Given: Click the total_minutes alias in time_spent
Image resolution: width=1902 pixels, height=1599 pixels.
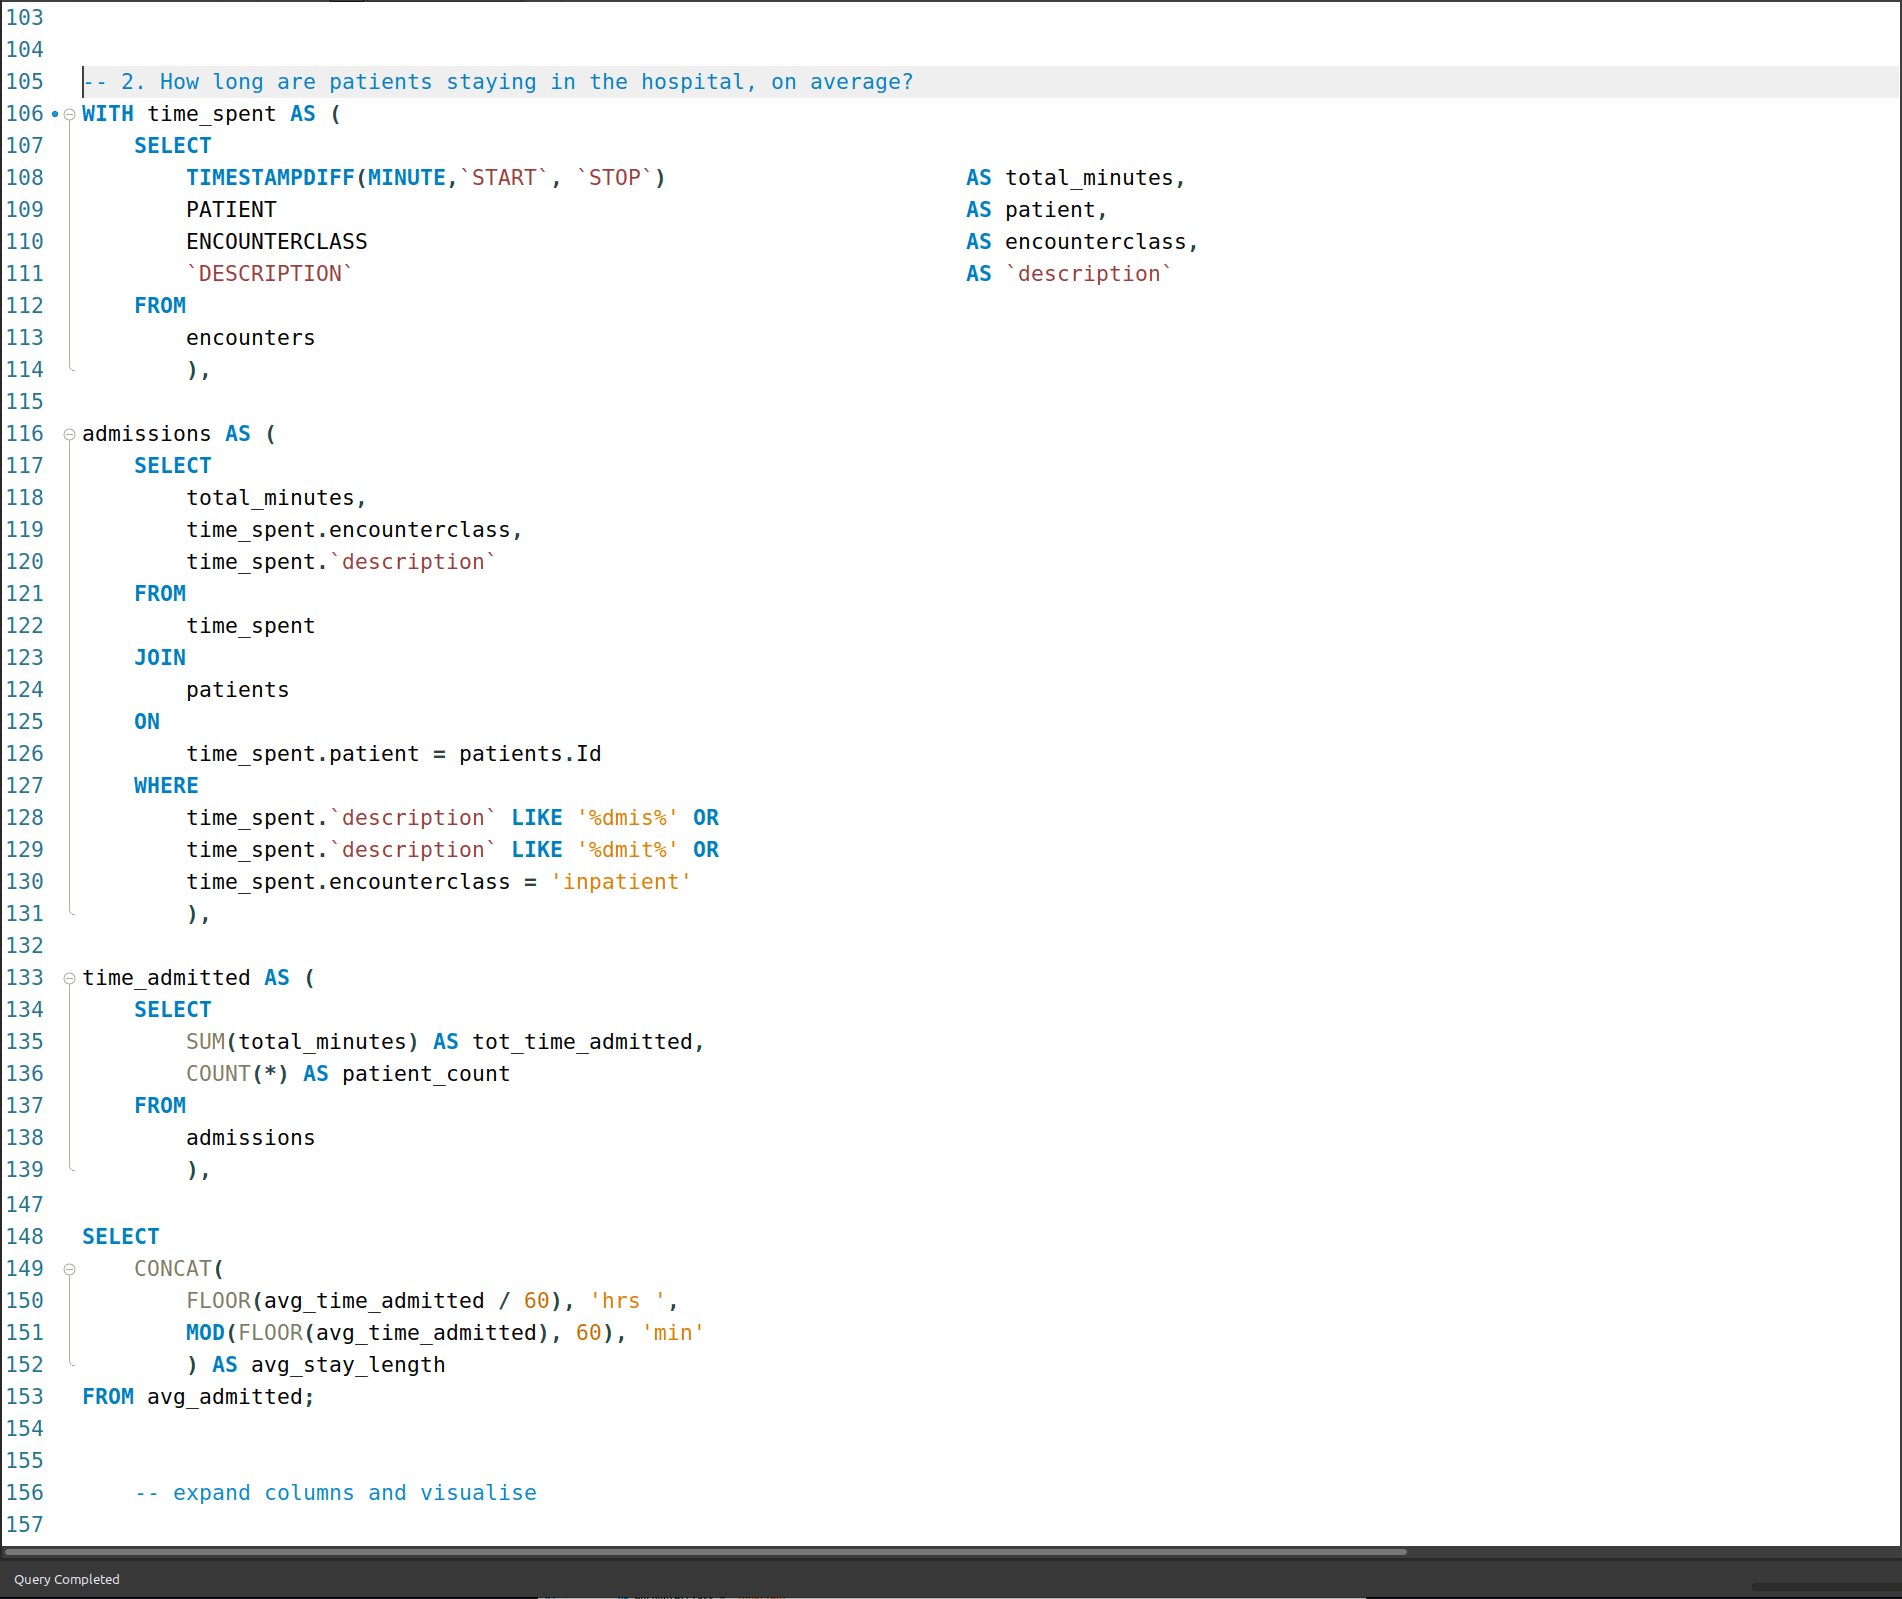Looking at the screenshot, I should point(1089,178).
